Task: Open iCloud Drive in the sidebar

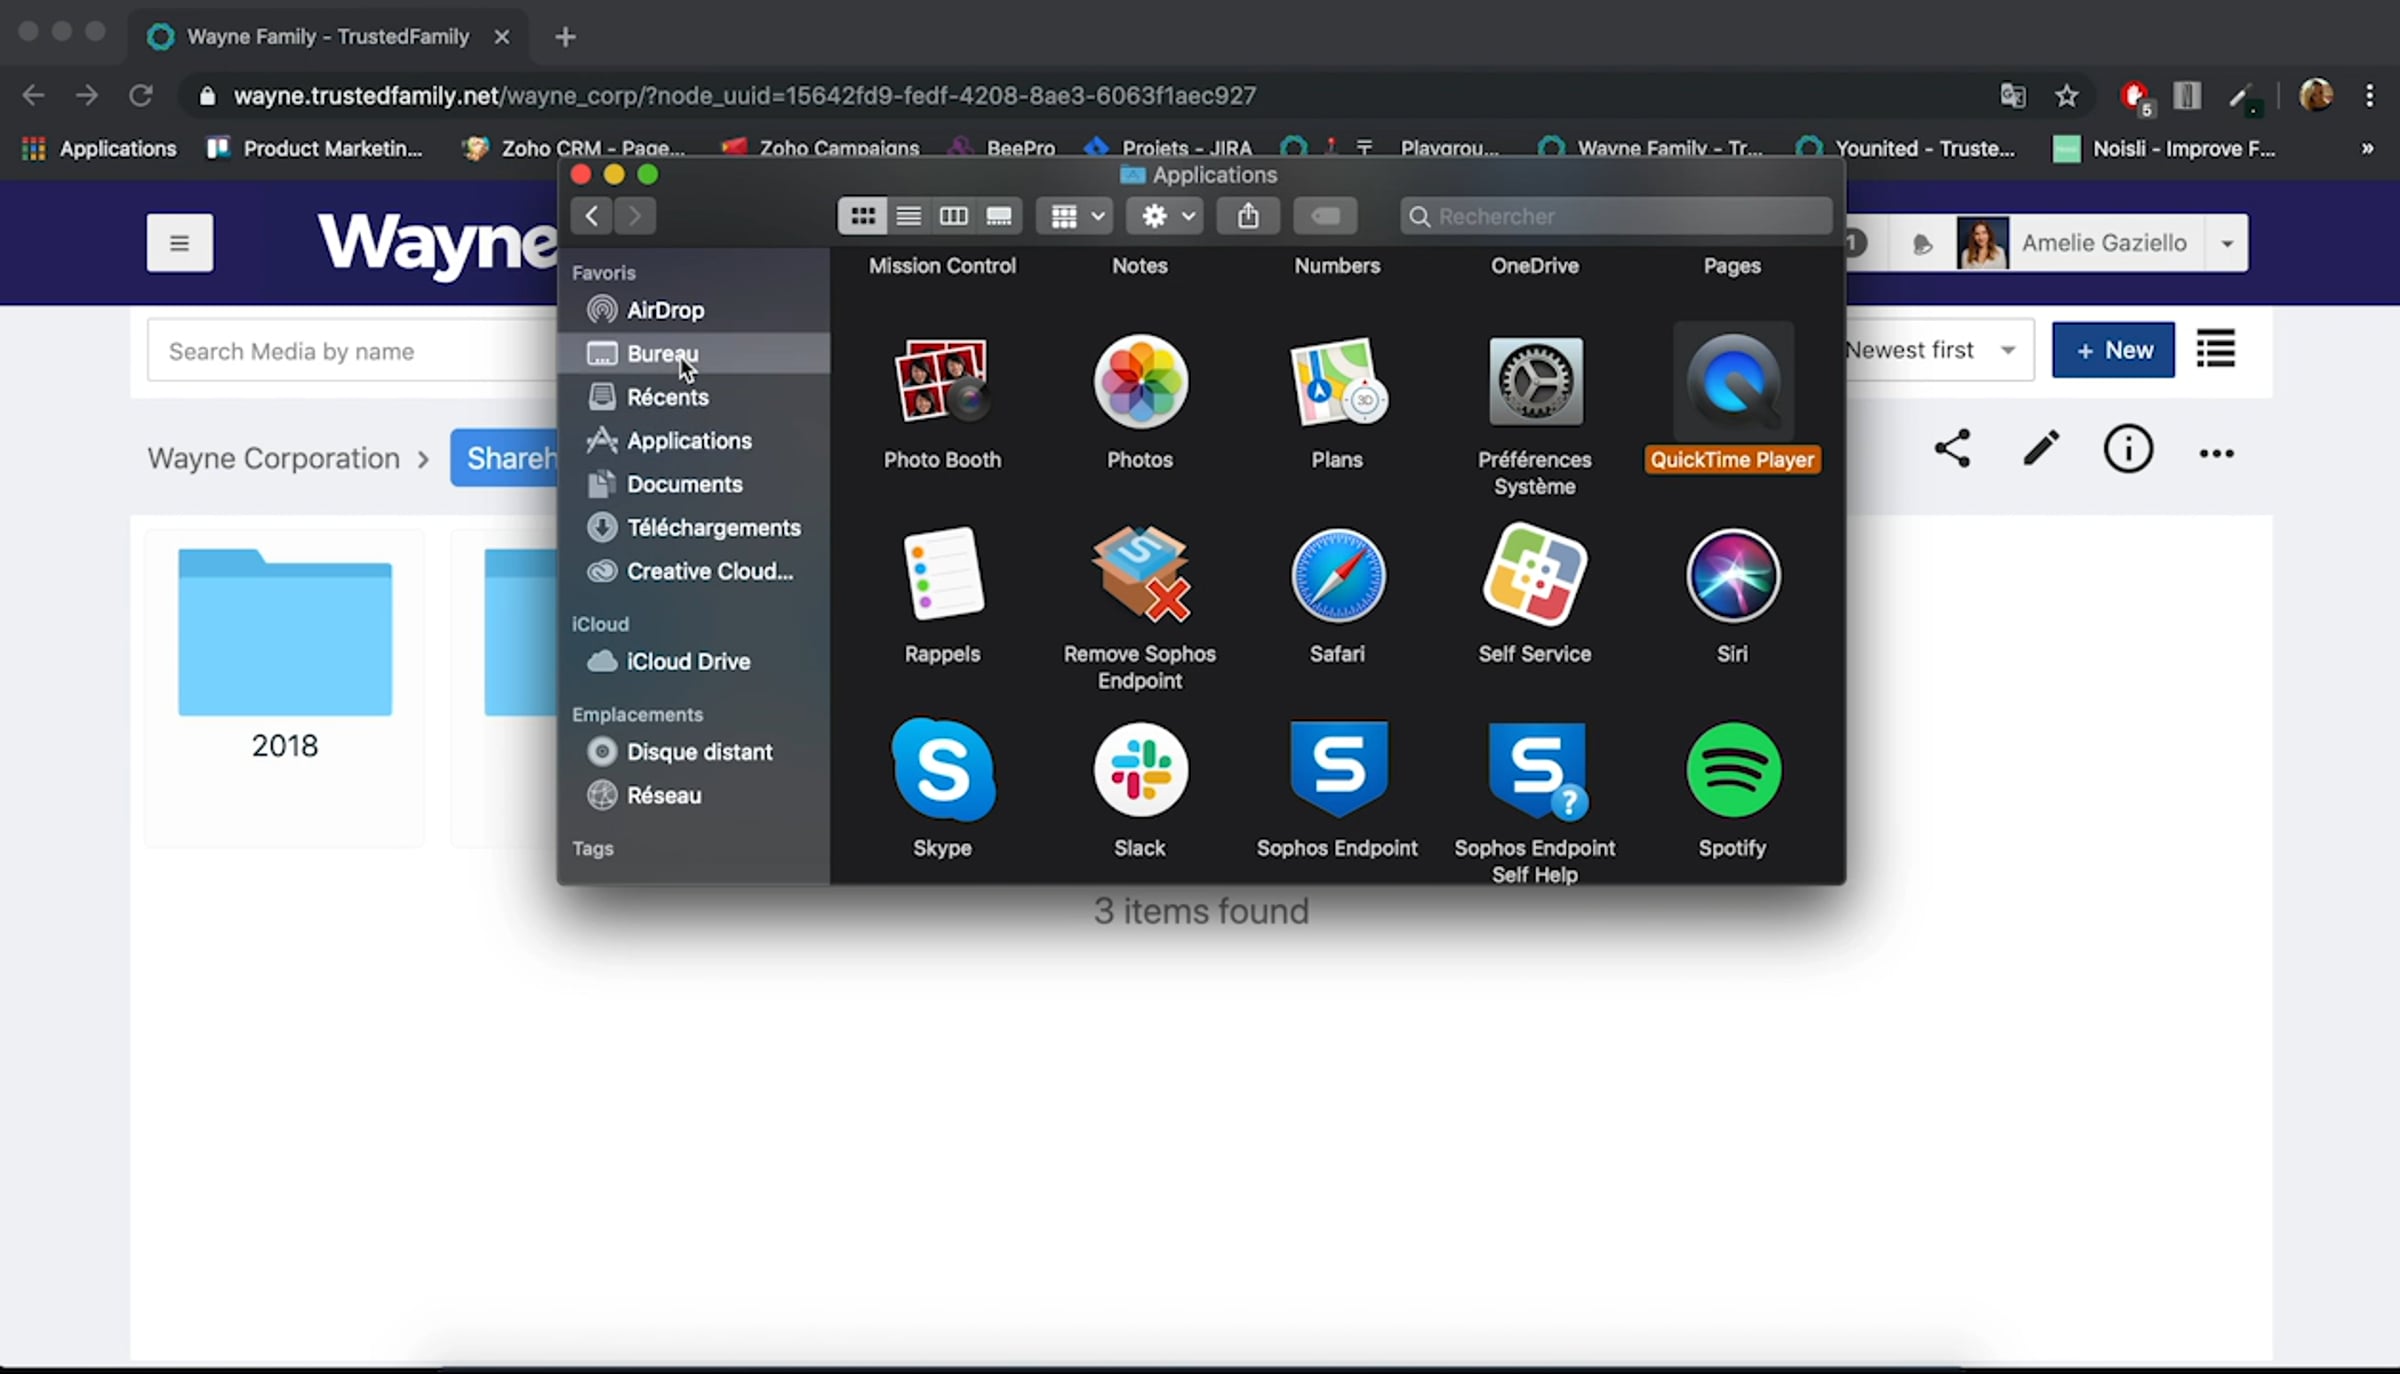Action: click(x=687, y=662)
